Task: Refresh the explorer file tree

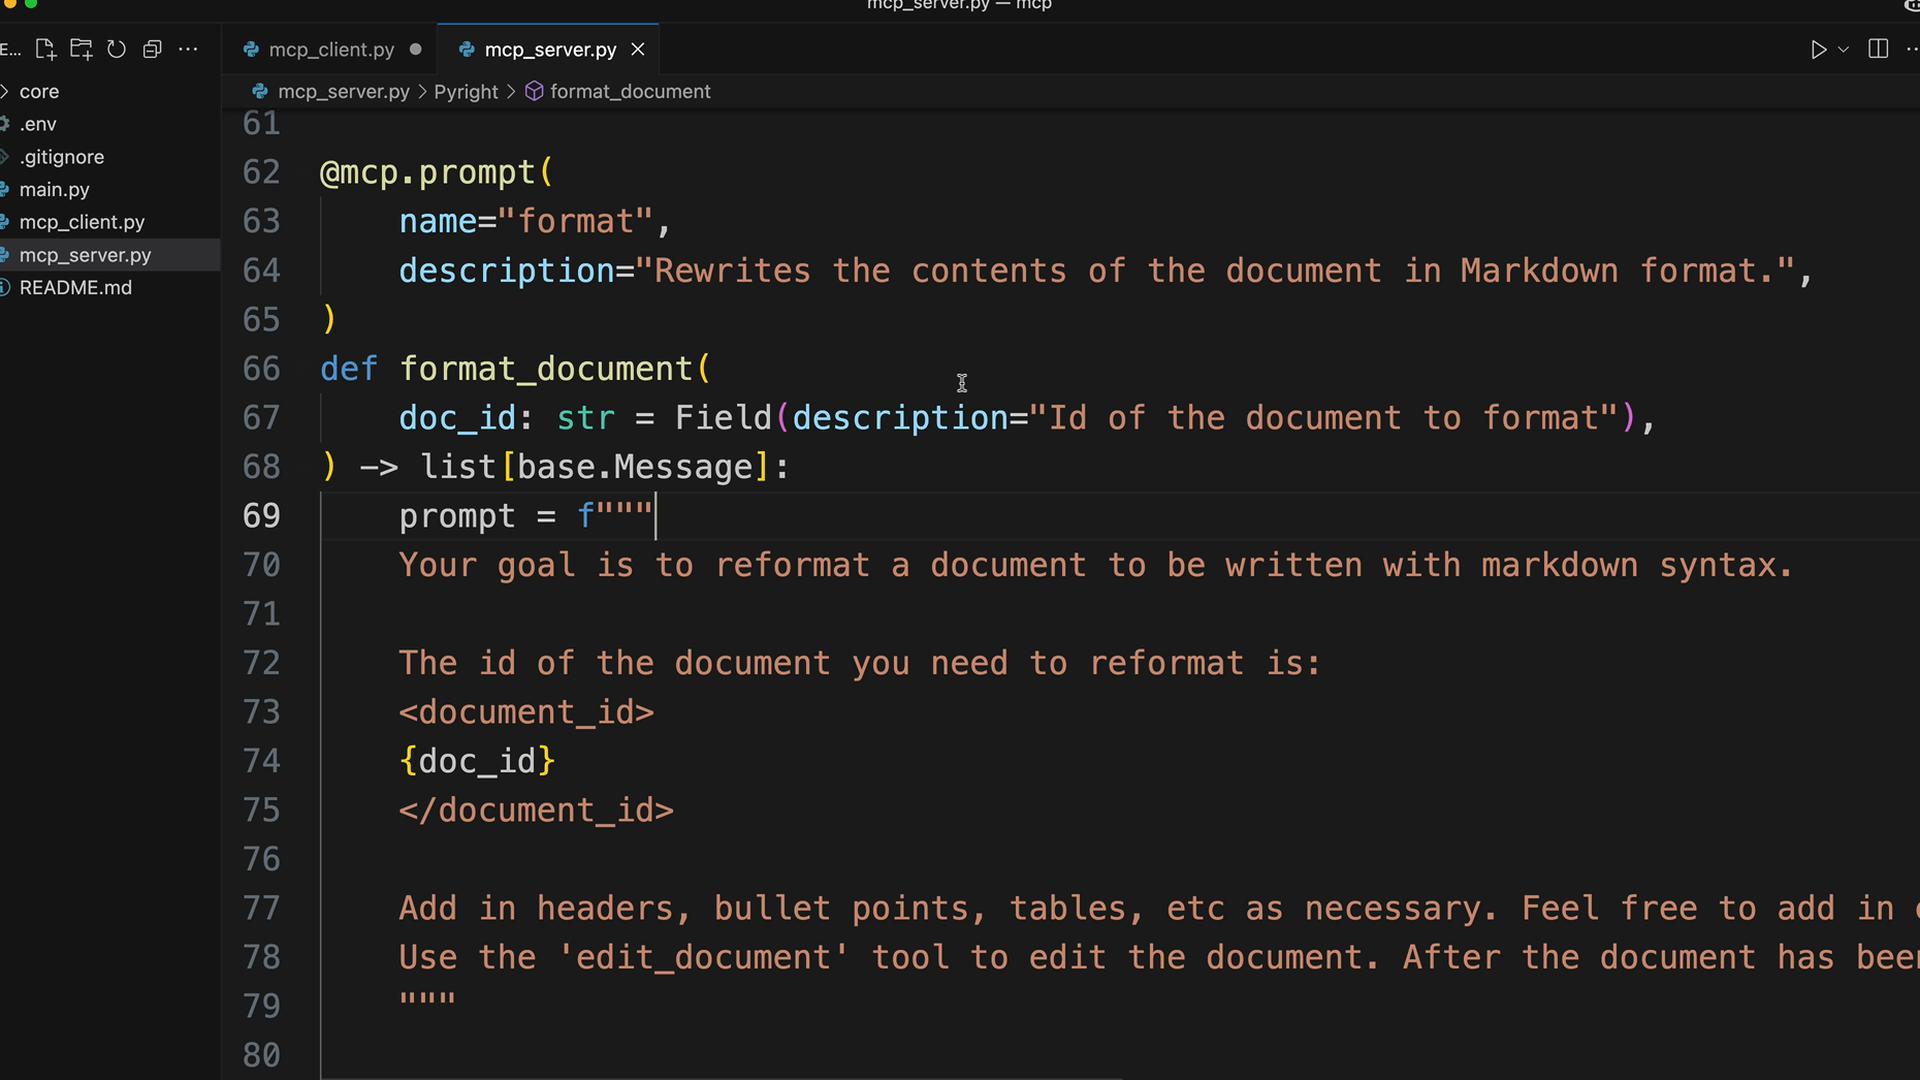Action: click(116, 49)
